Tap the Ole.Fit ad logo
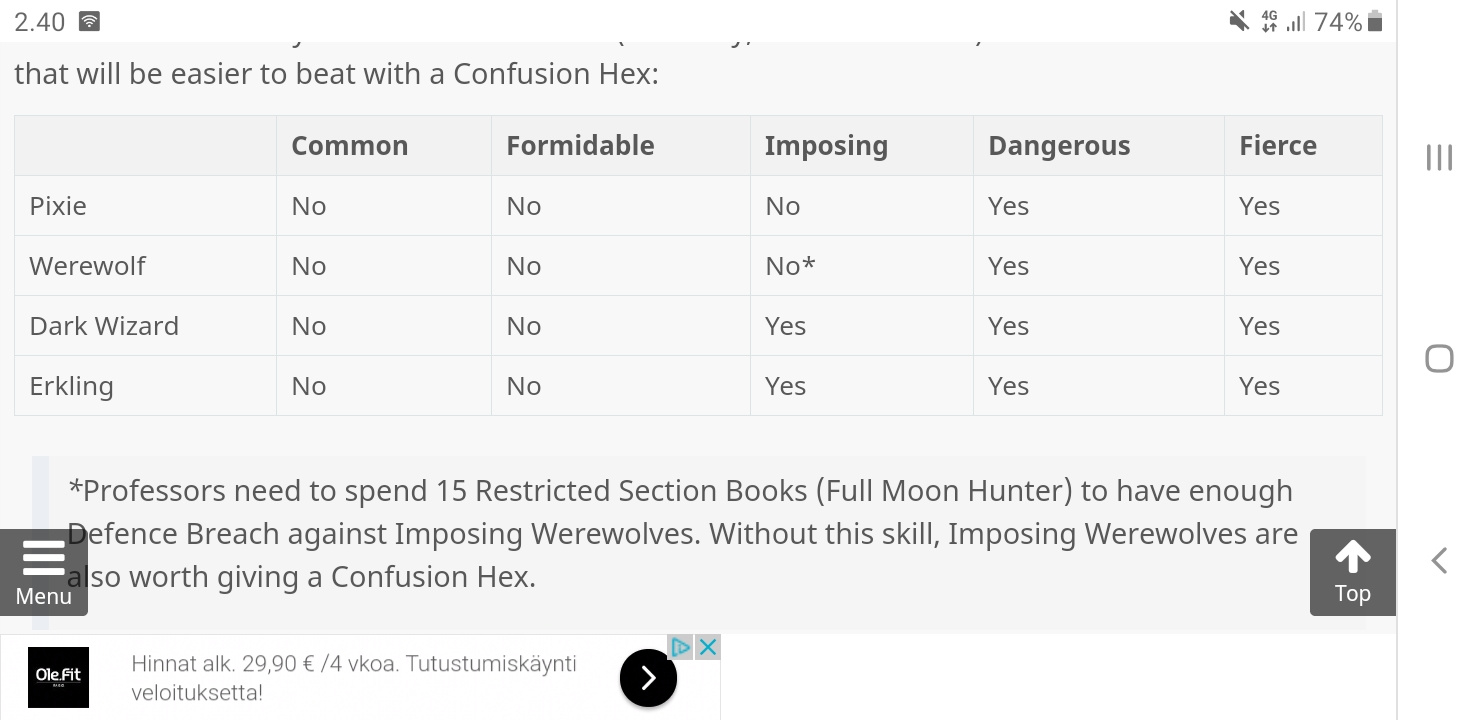This screenshot has width=1480, height=720. click(x=58, y=677)
